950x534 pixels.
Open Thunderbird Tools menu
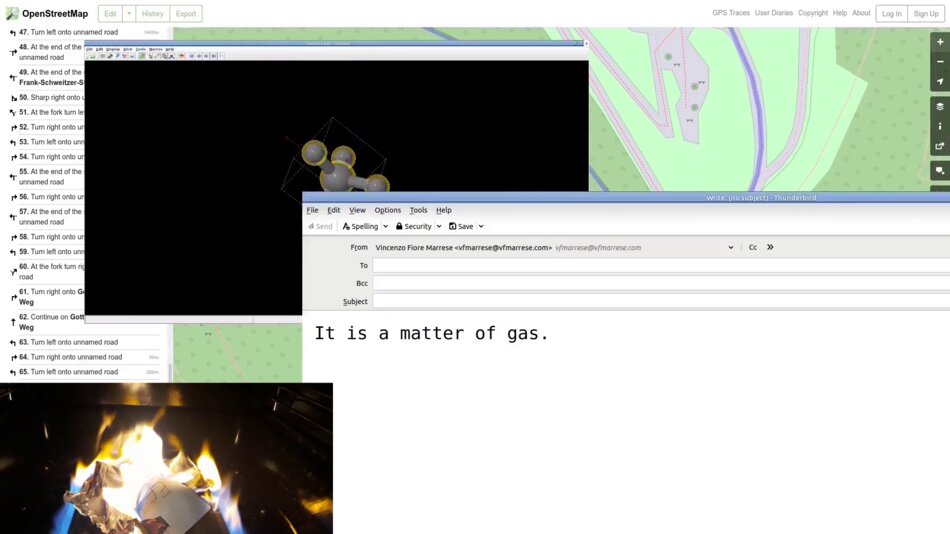click(419, 210)
